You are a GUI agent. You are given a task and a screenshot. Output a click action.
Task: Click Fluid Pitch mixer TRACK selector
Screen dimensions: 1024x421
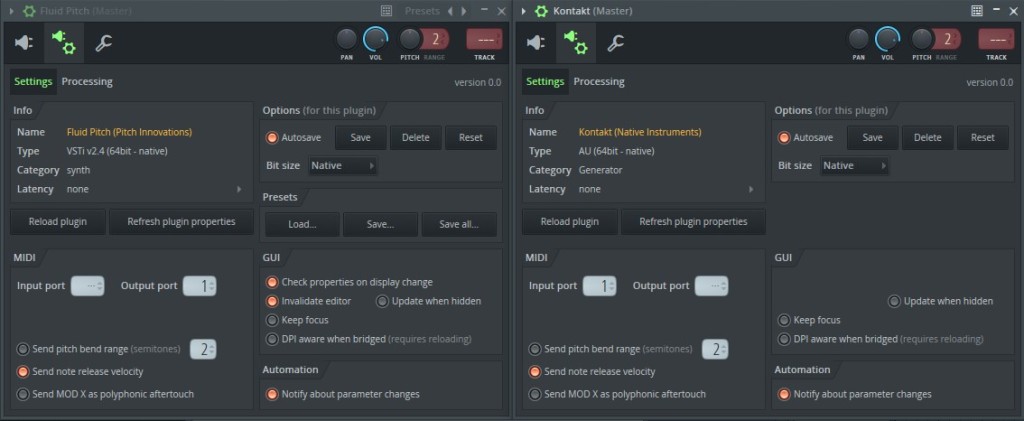484,39
